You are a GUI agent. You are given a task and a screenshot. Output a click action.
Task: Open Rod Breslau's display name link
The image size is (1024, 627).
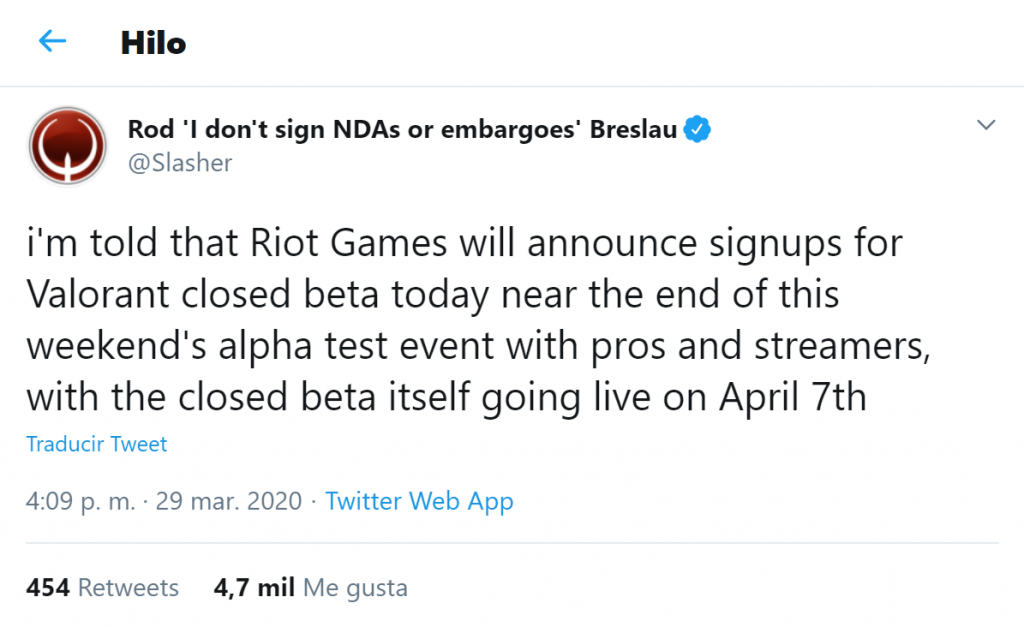pyautogui.click(x=402, y=130)
